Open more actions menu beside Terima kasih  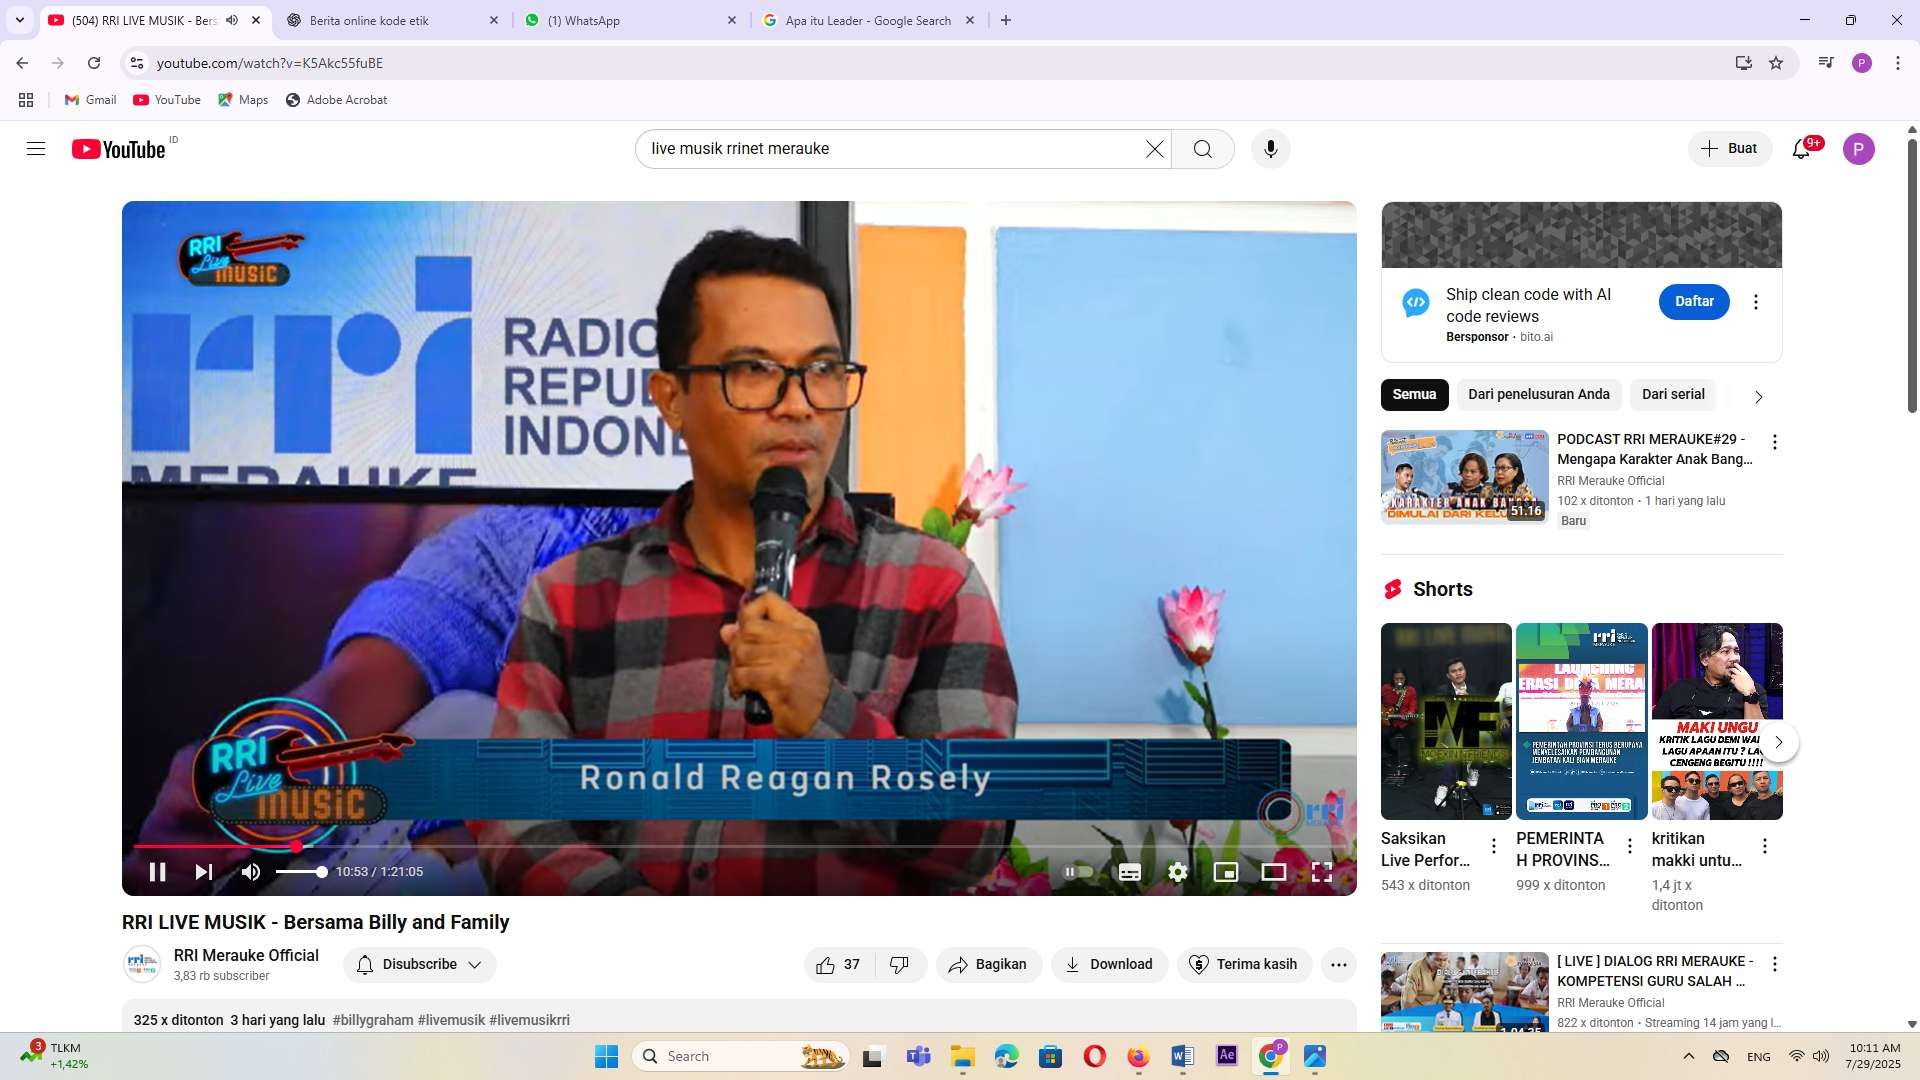(x=1338, y=965)
